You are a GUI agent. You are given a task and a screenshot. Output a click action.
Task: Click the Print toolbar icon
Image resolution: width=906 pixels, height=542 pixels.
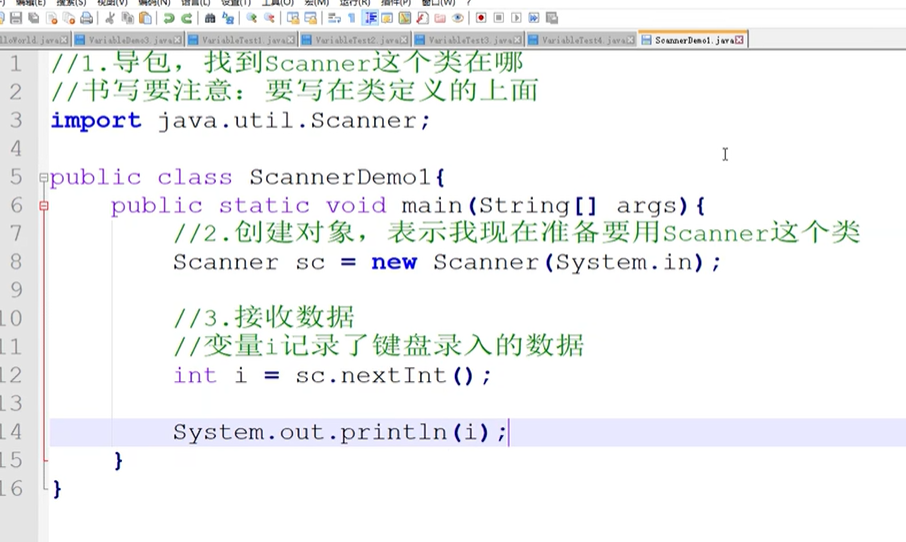[86, 18]
